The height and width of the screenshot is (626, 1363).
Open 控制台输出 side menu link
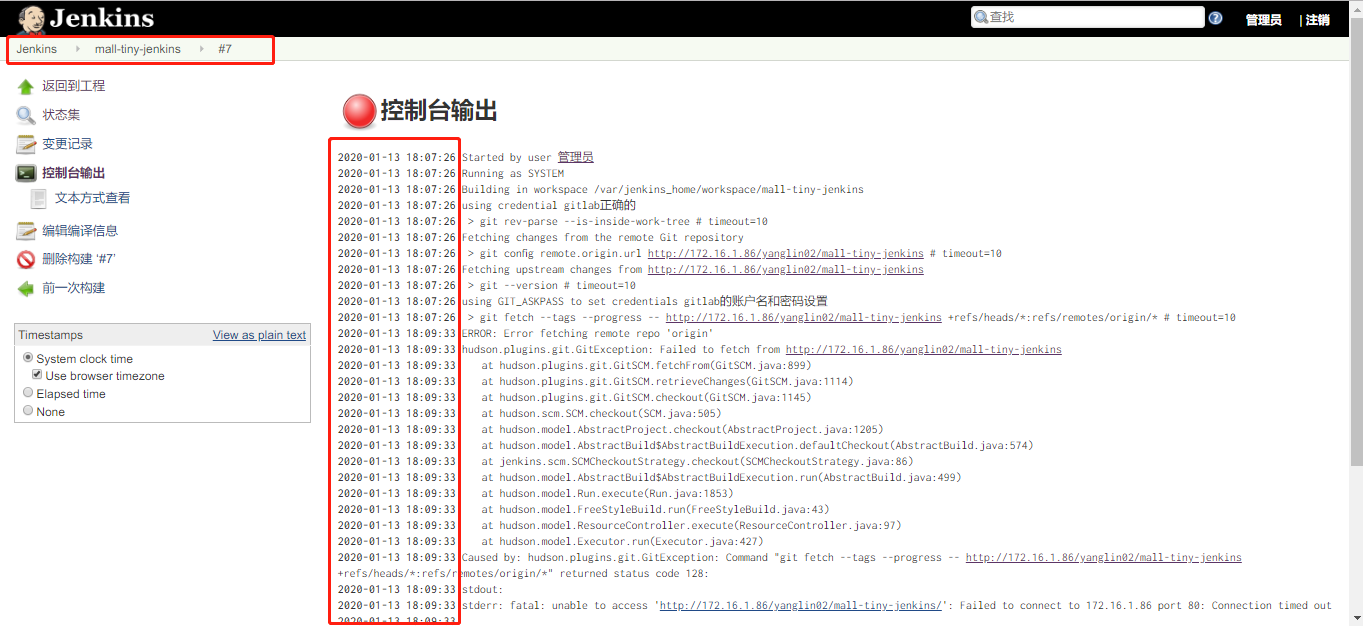tap(73, 173)
